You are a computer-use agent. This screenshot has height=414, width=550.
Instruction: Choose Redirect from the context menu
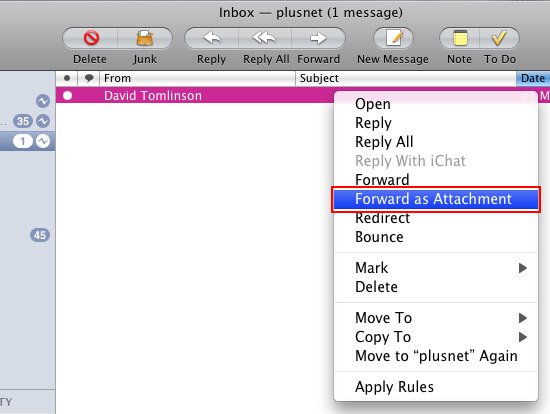point(436,218)
